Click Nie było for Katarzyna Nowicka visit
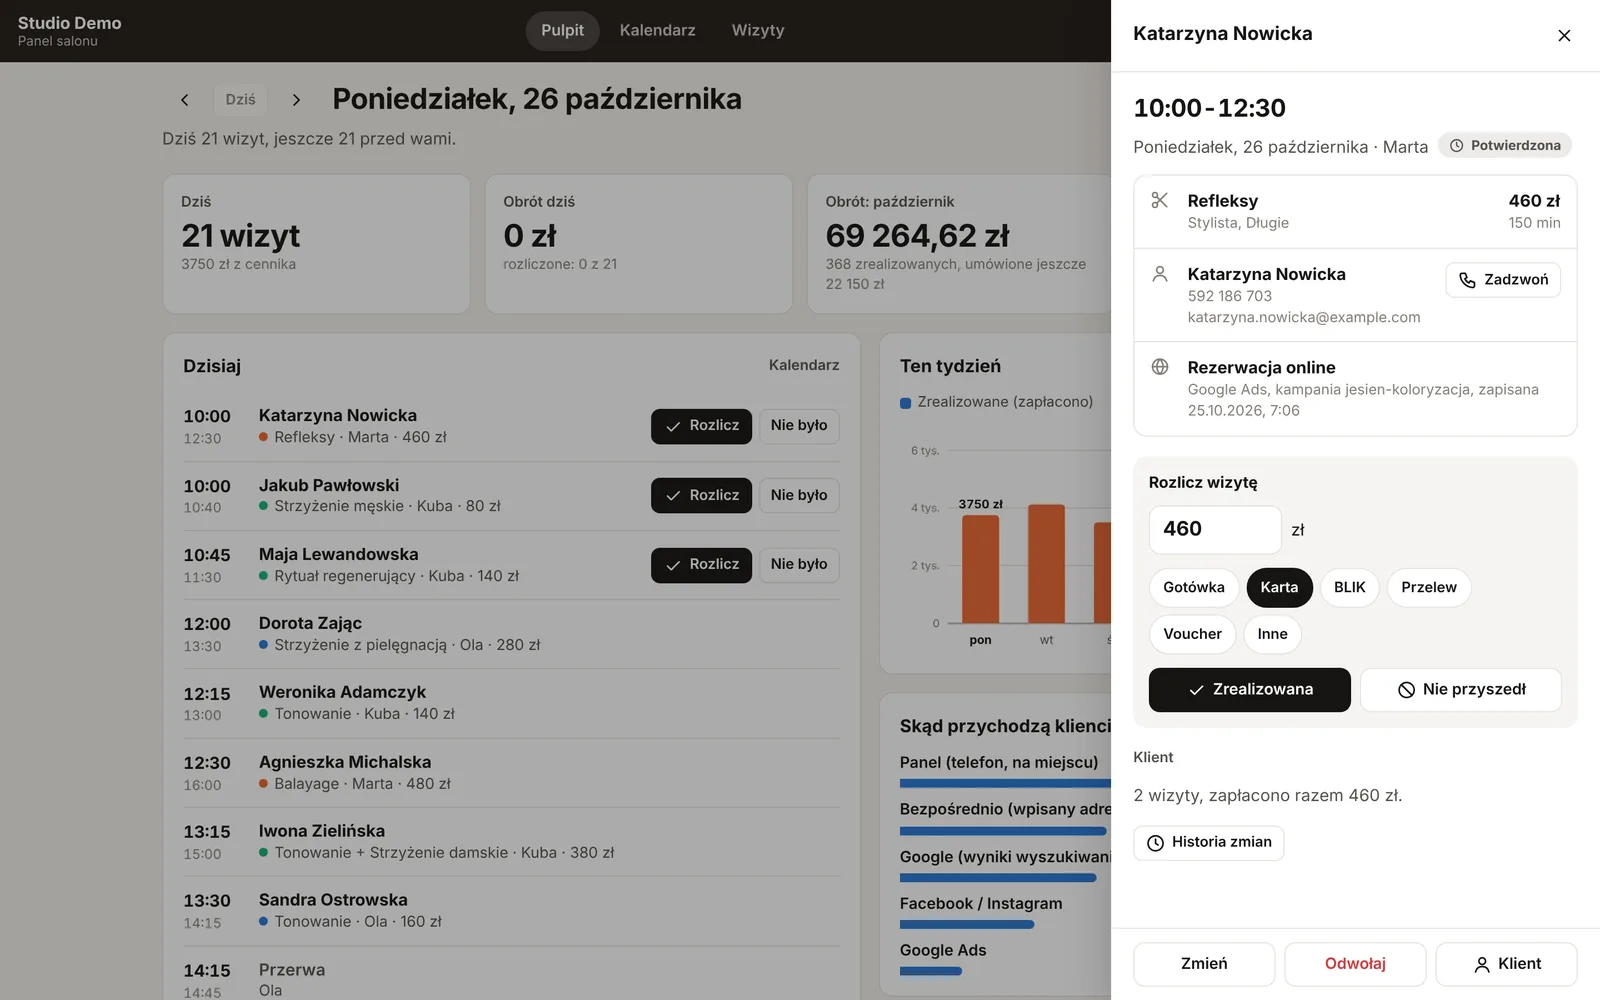 pos(799,426)
